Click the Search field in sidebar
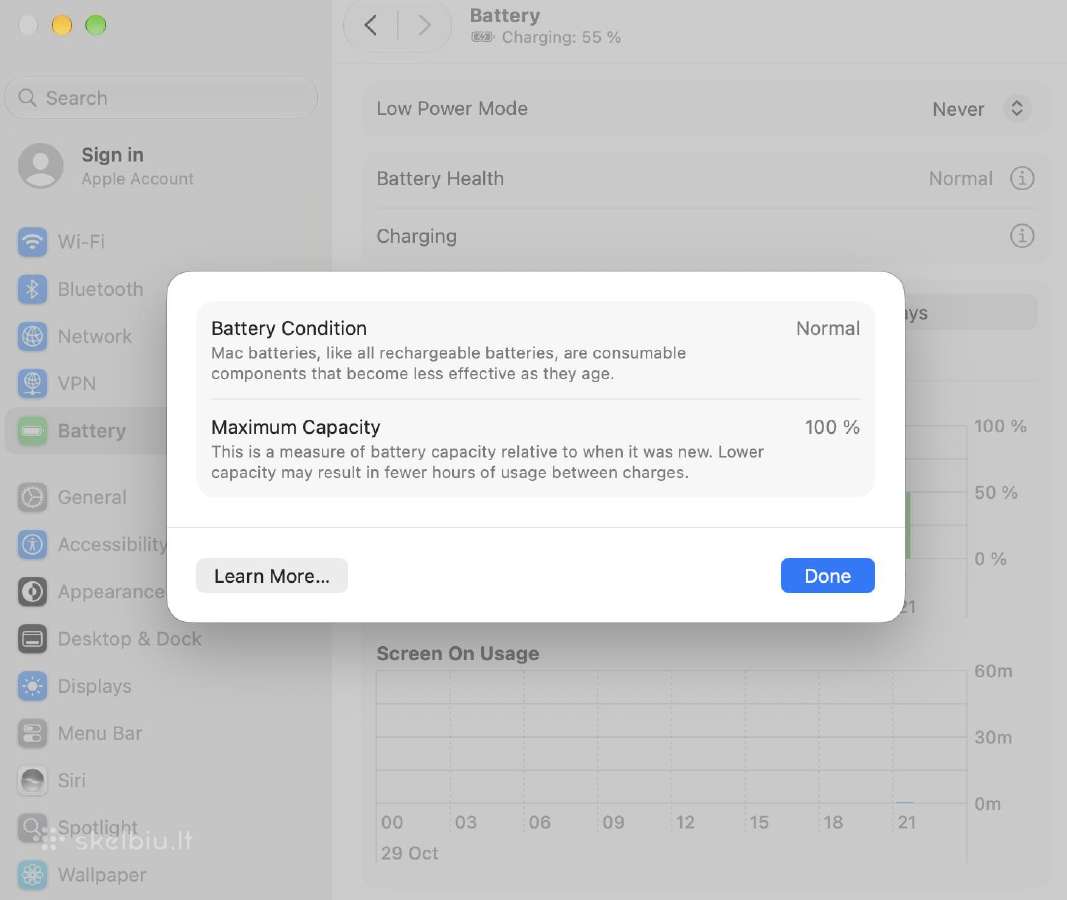Image resolution: width=1067 pixels, height=900 pixels. click(x=161, y=98)
